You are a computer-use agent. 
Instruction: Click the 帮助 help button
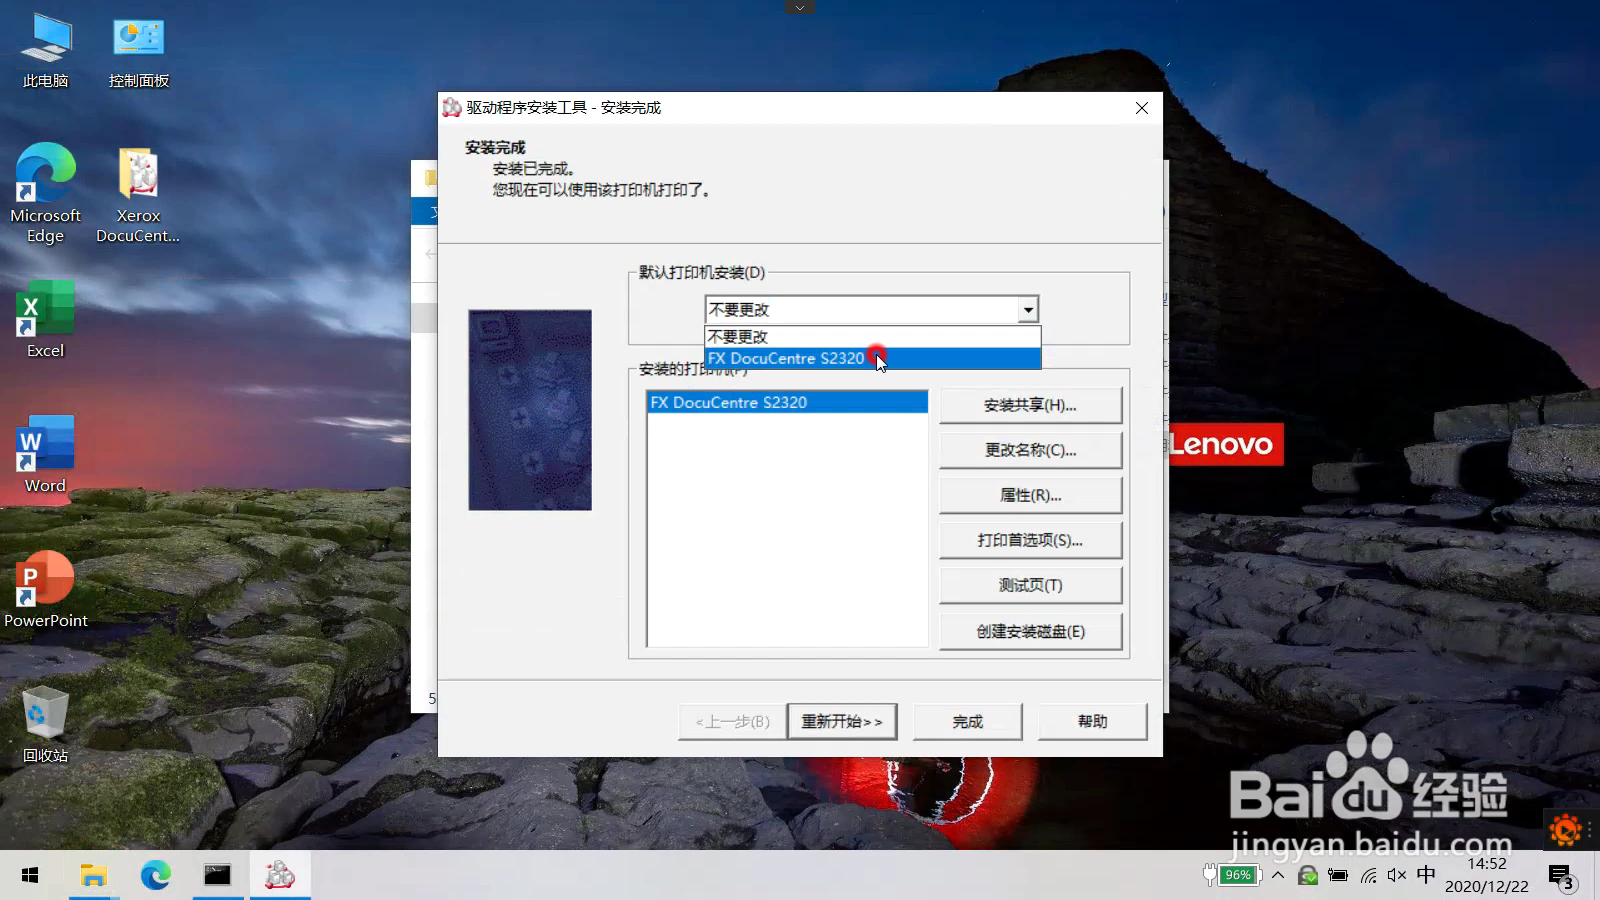pyautogui.click(x=1092, y=721)
